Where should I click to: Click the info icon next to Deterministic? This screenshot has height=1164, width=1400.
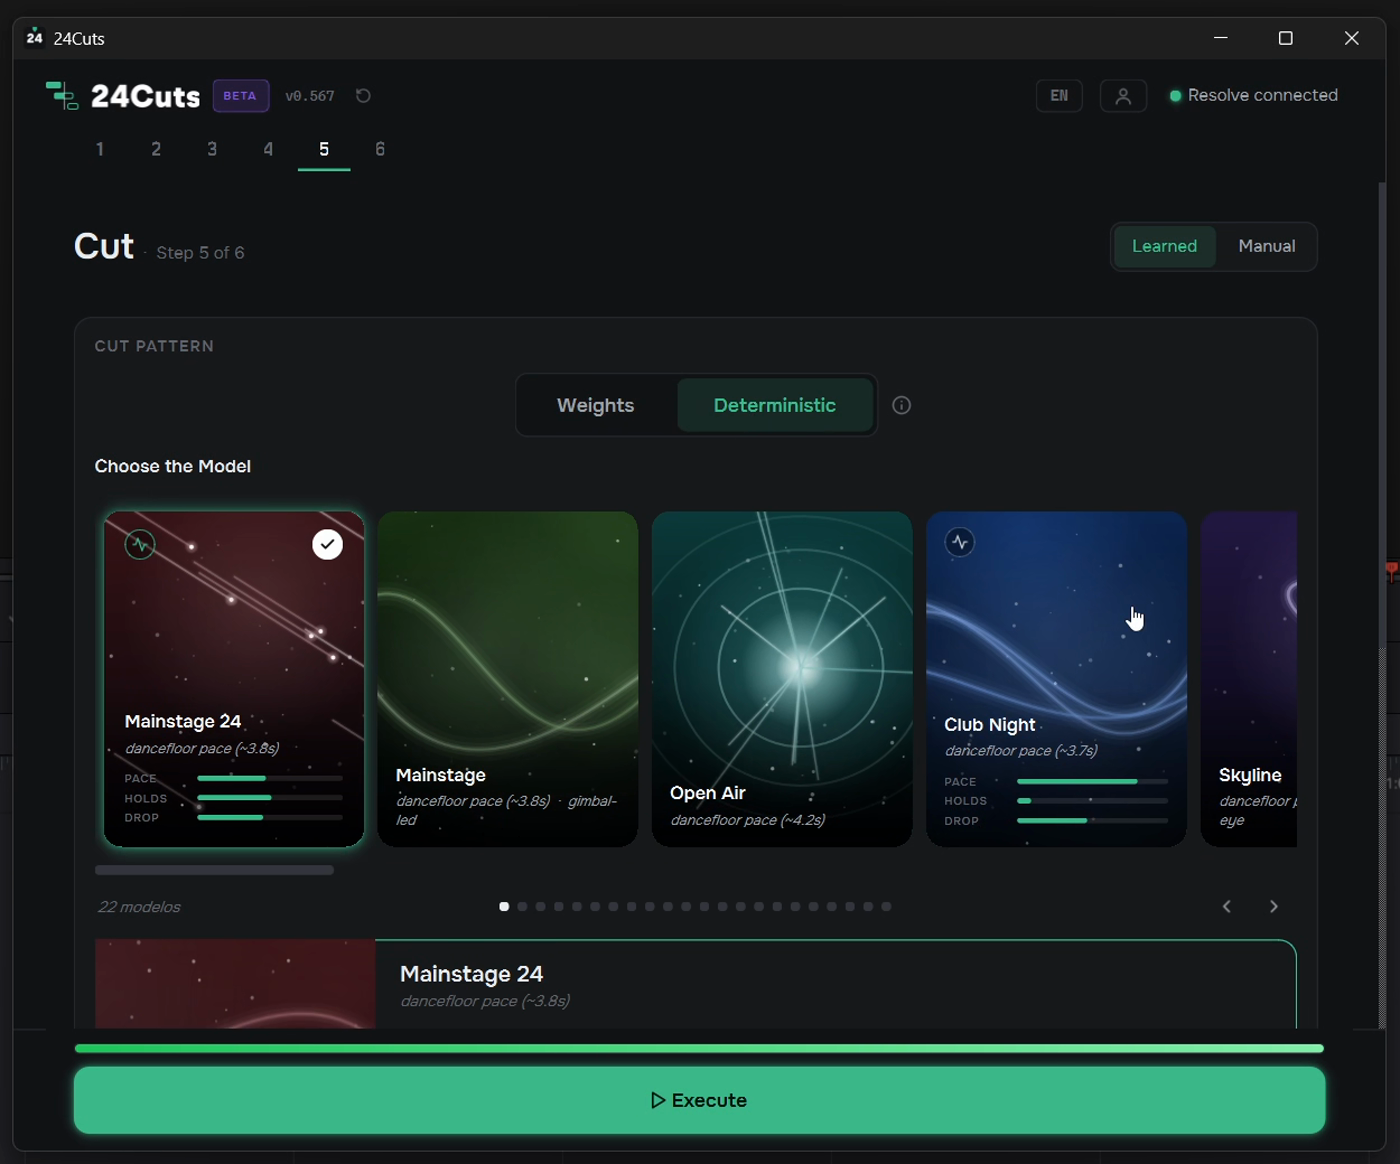point(901,405)
